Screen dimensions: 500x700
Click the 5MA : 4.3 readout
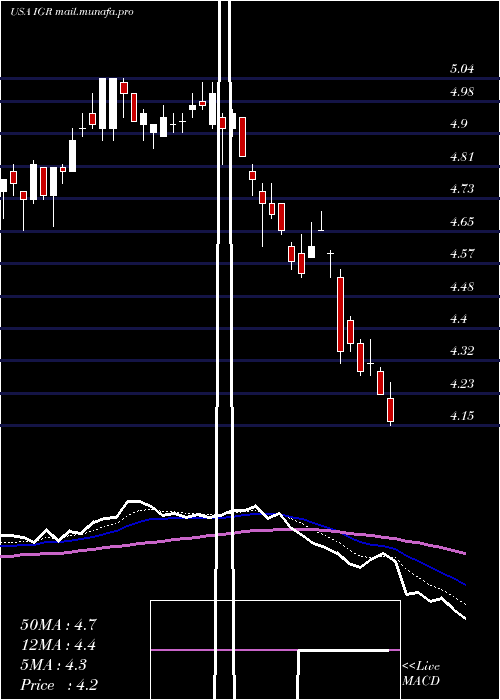pyautogui.click(x=54, y=665)
